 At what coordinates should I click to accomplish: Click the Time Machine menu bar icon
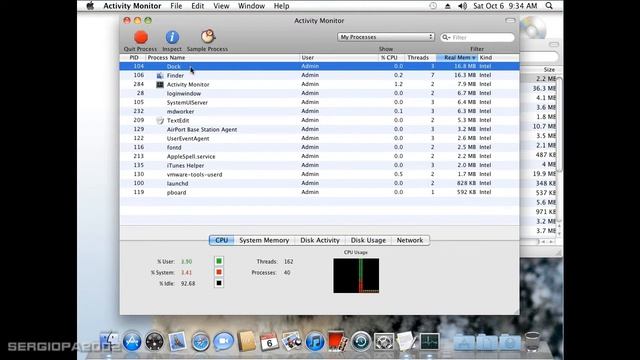click(x=433, y=6)
